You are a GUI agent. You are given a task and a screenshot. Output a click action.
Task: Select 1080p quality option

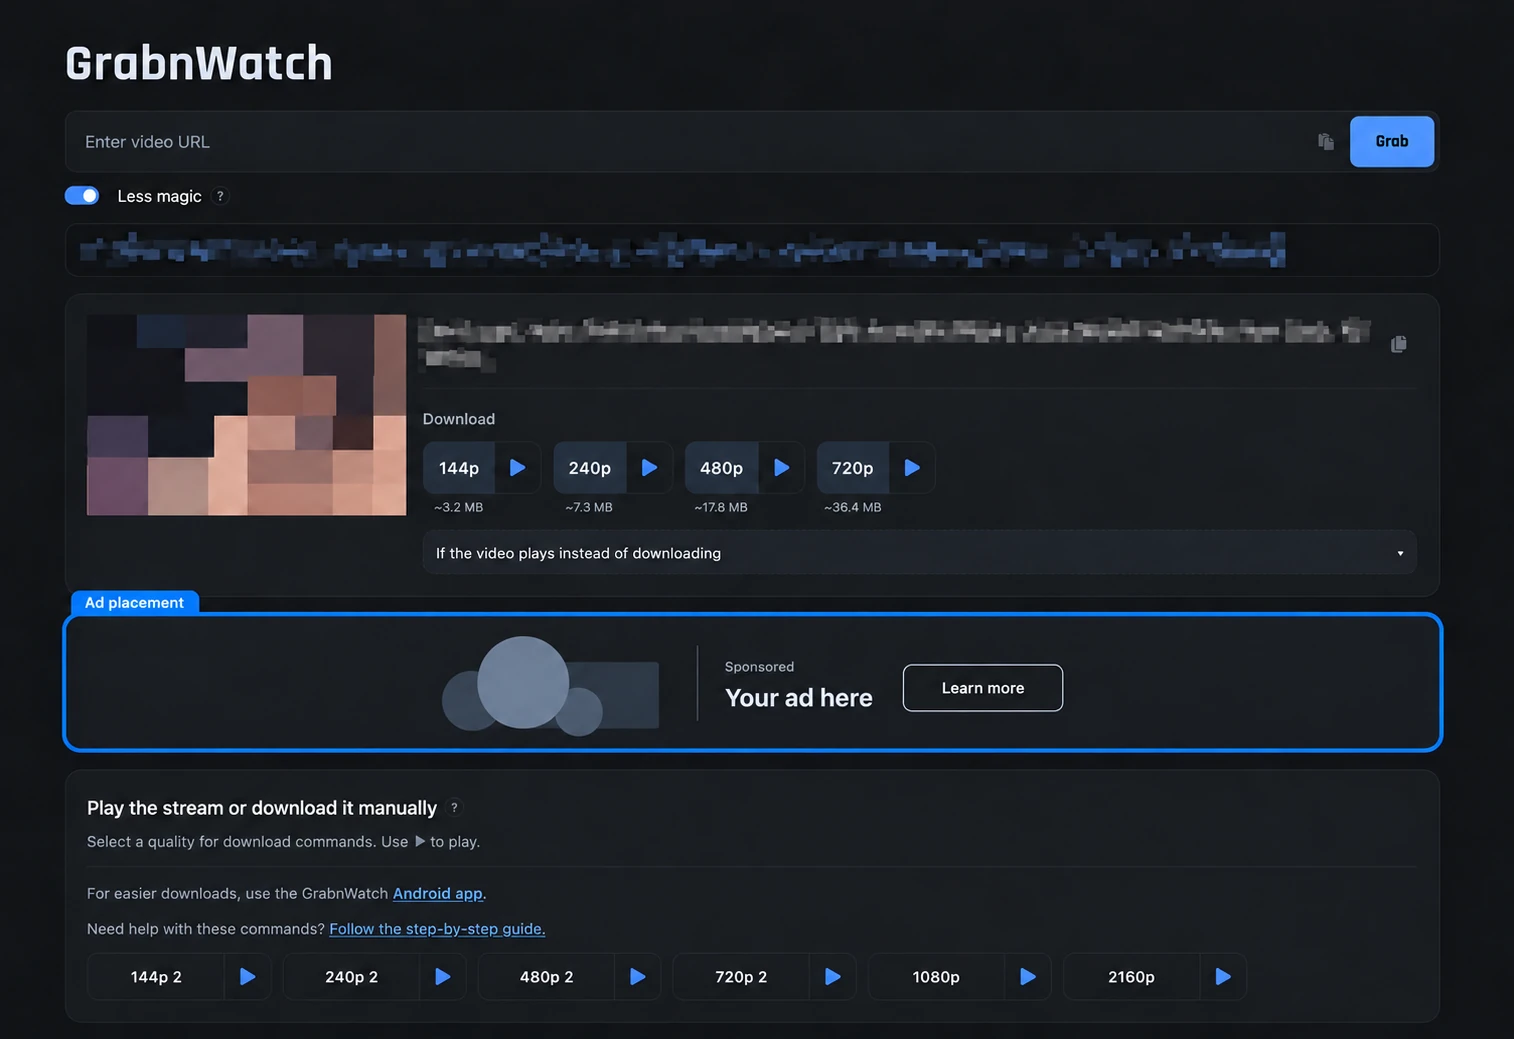pos(936,977)
